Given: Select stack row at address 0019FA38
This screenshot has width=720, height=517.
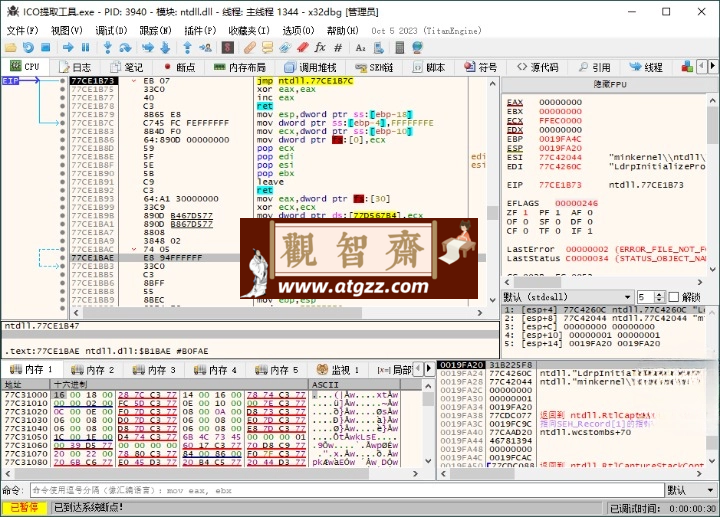Looking at the screenshot, I should point(571,416).
